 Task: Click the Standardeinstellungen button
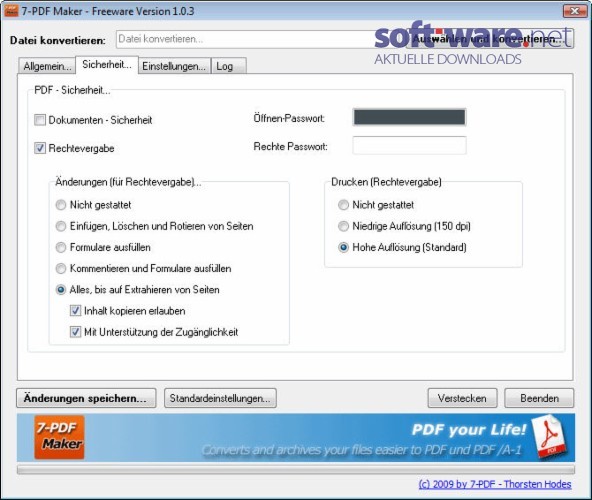click(220, 398)
